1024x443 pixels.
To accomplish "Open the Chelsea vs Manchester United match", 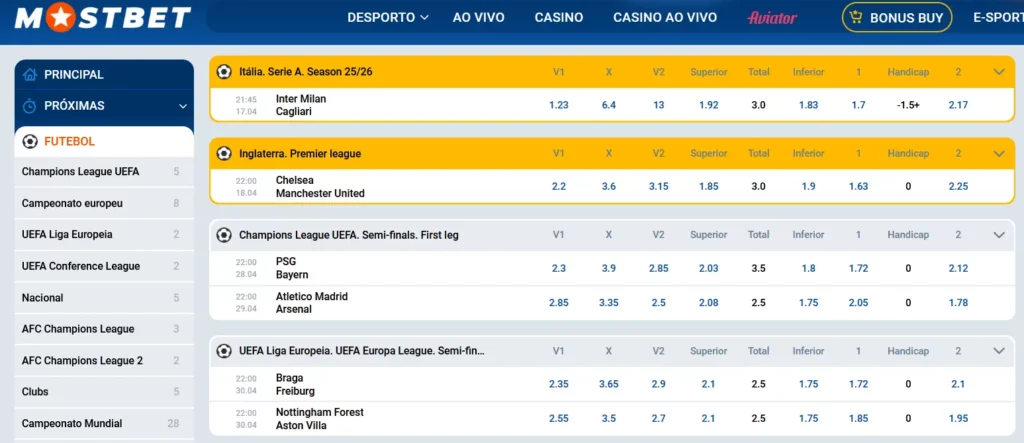I will tap(320, 187).
